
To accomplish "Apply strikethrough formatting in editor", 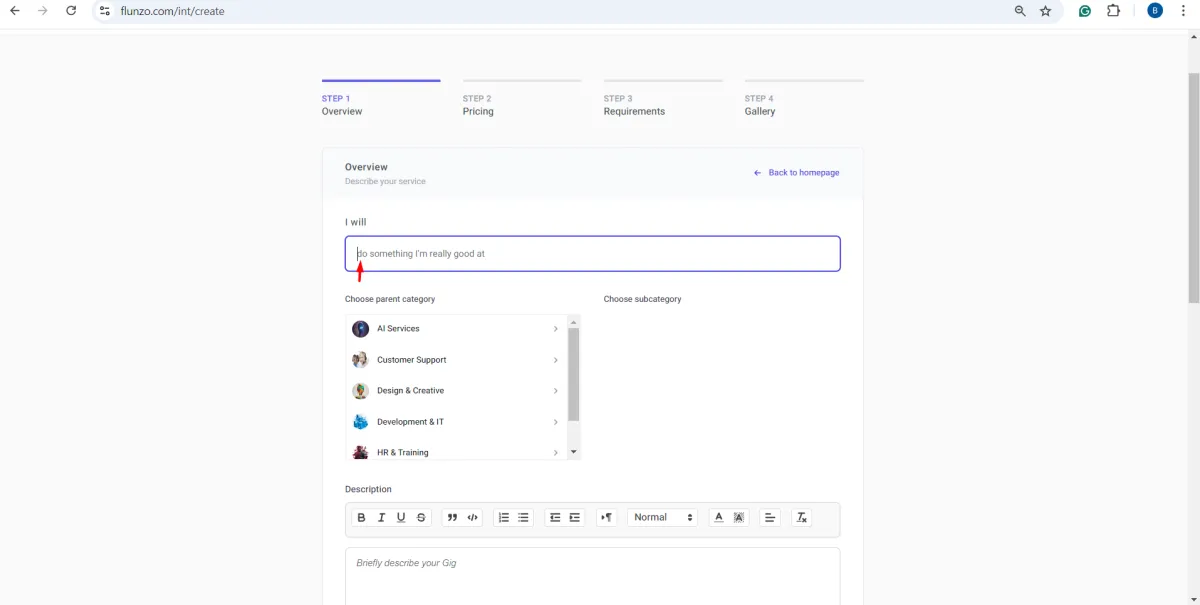I will coord(421,518).
